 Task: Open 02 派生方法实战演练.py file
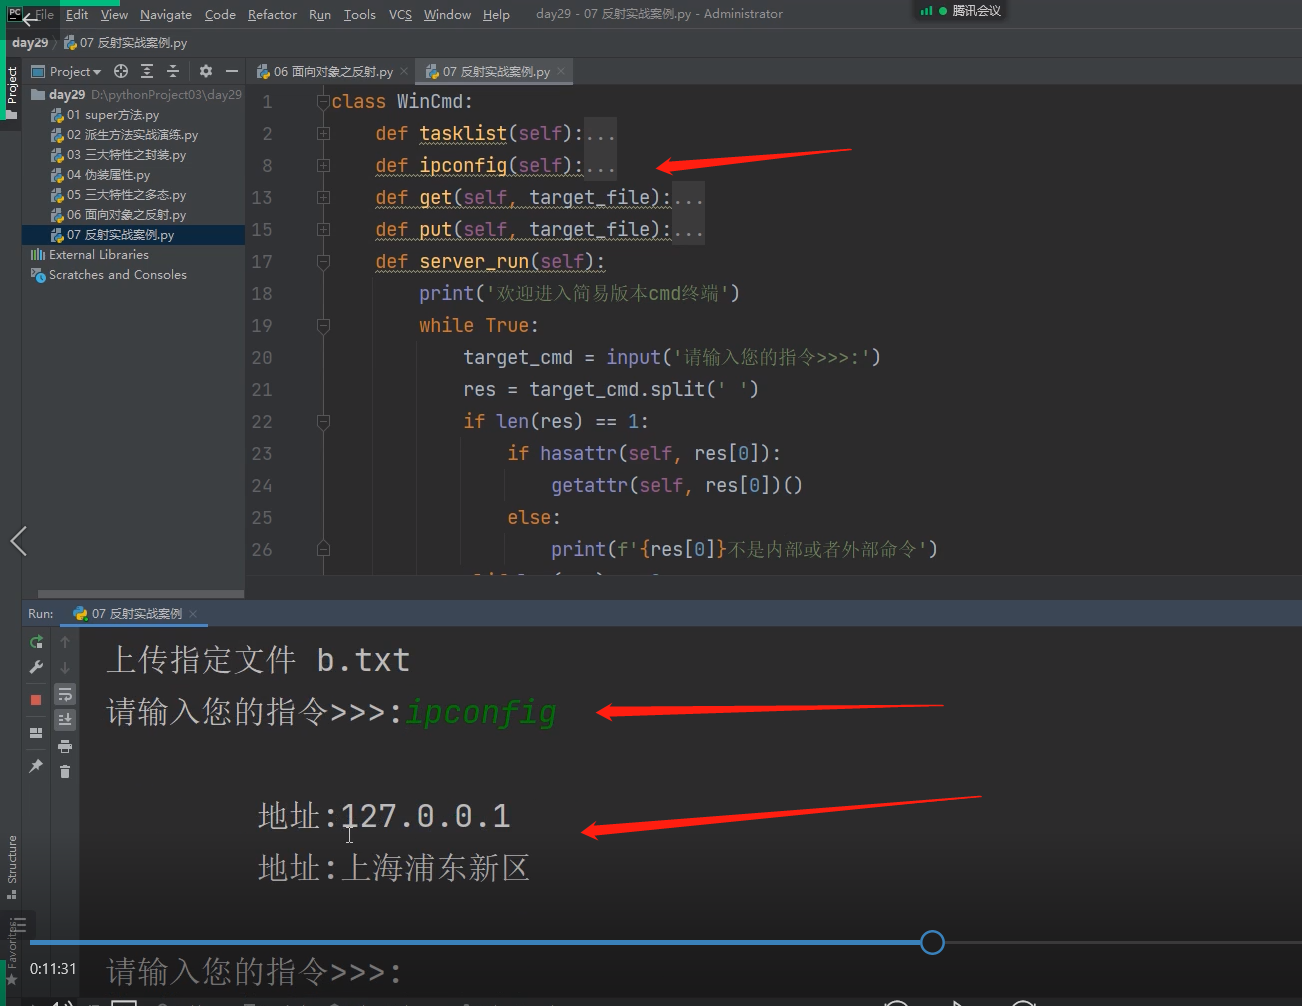click(124, 135)
